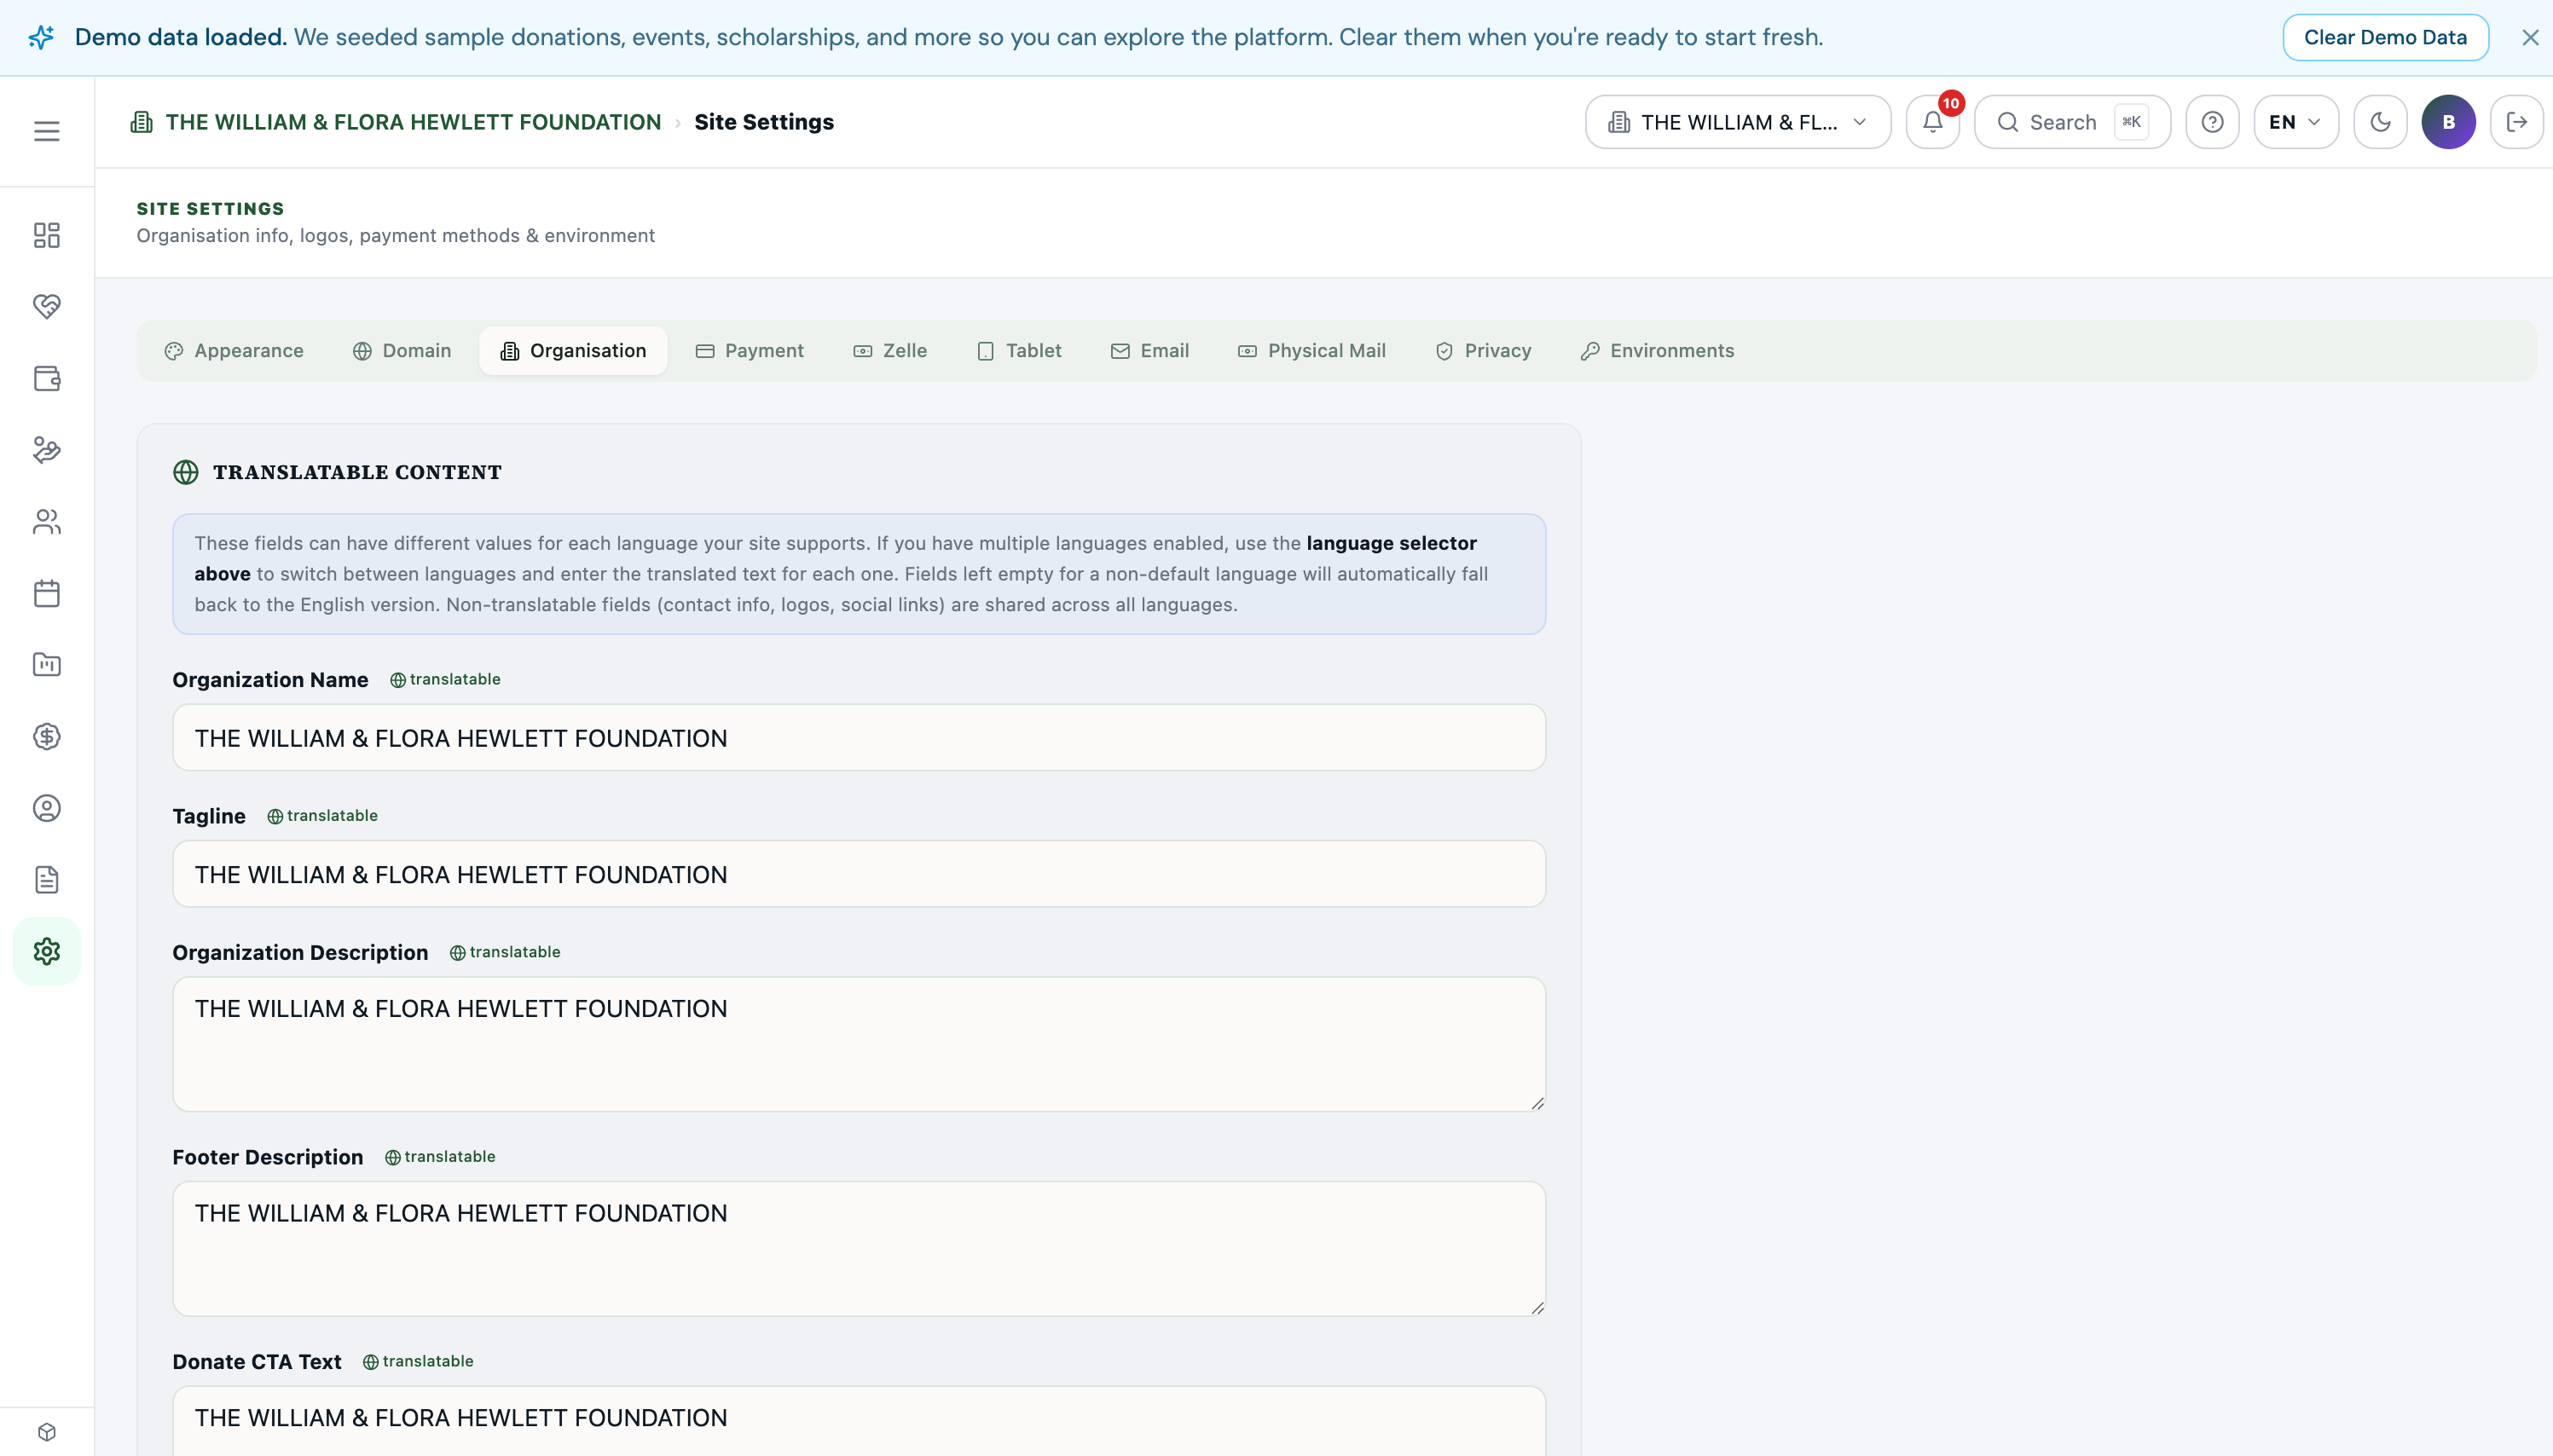
Task: Select the Organisation tab
Action: click(573, 351)
